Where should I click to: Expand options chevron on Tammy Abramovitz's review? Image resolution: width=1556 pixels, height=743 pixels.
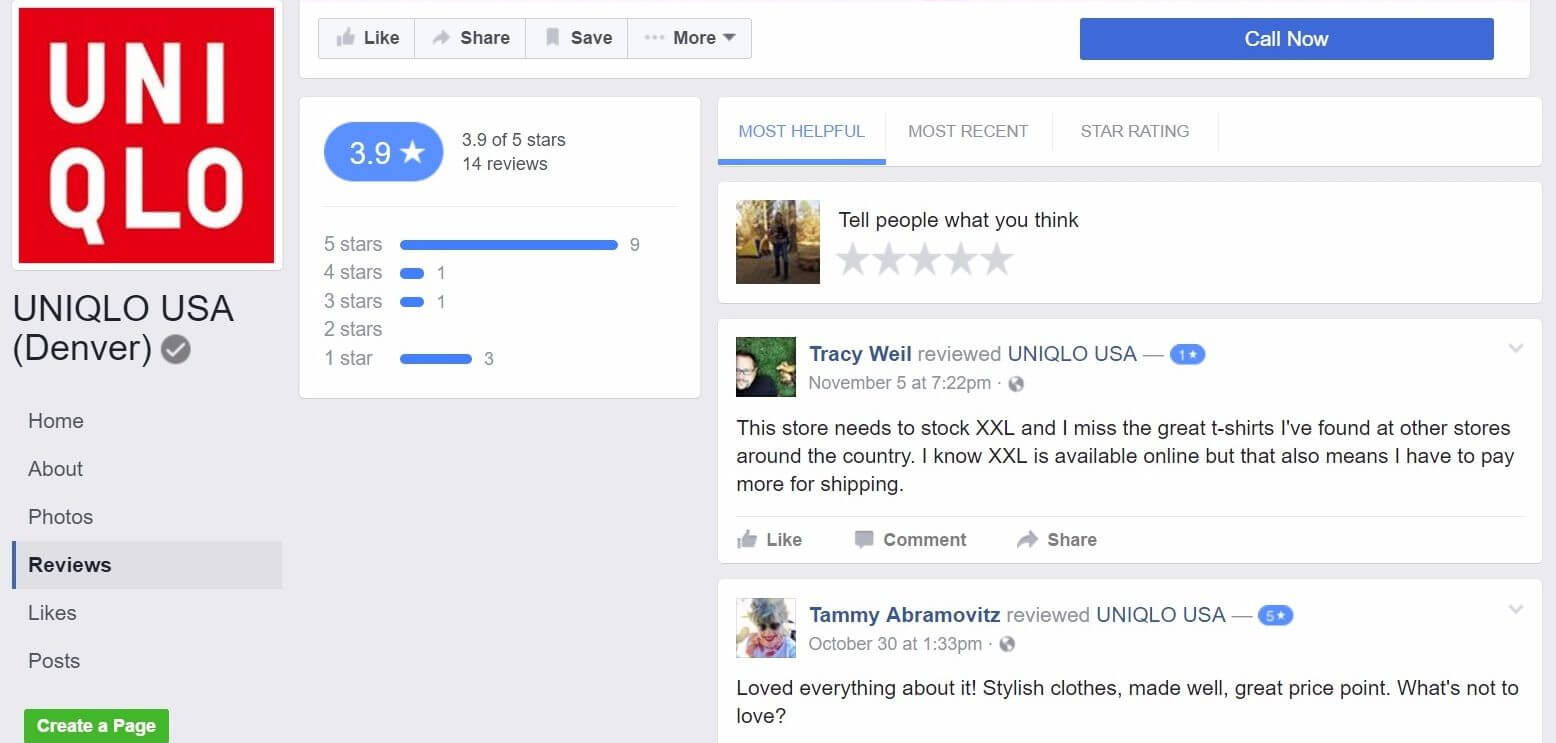1516,609
